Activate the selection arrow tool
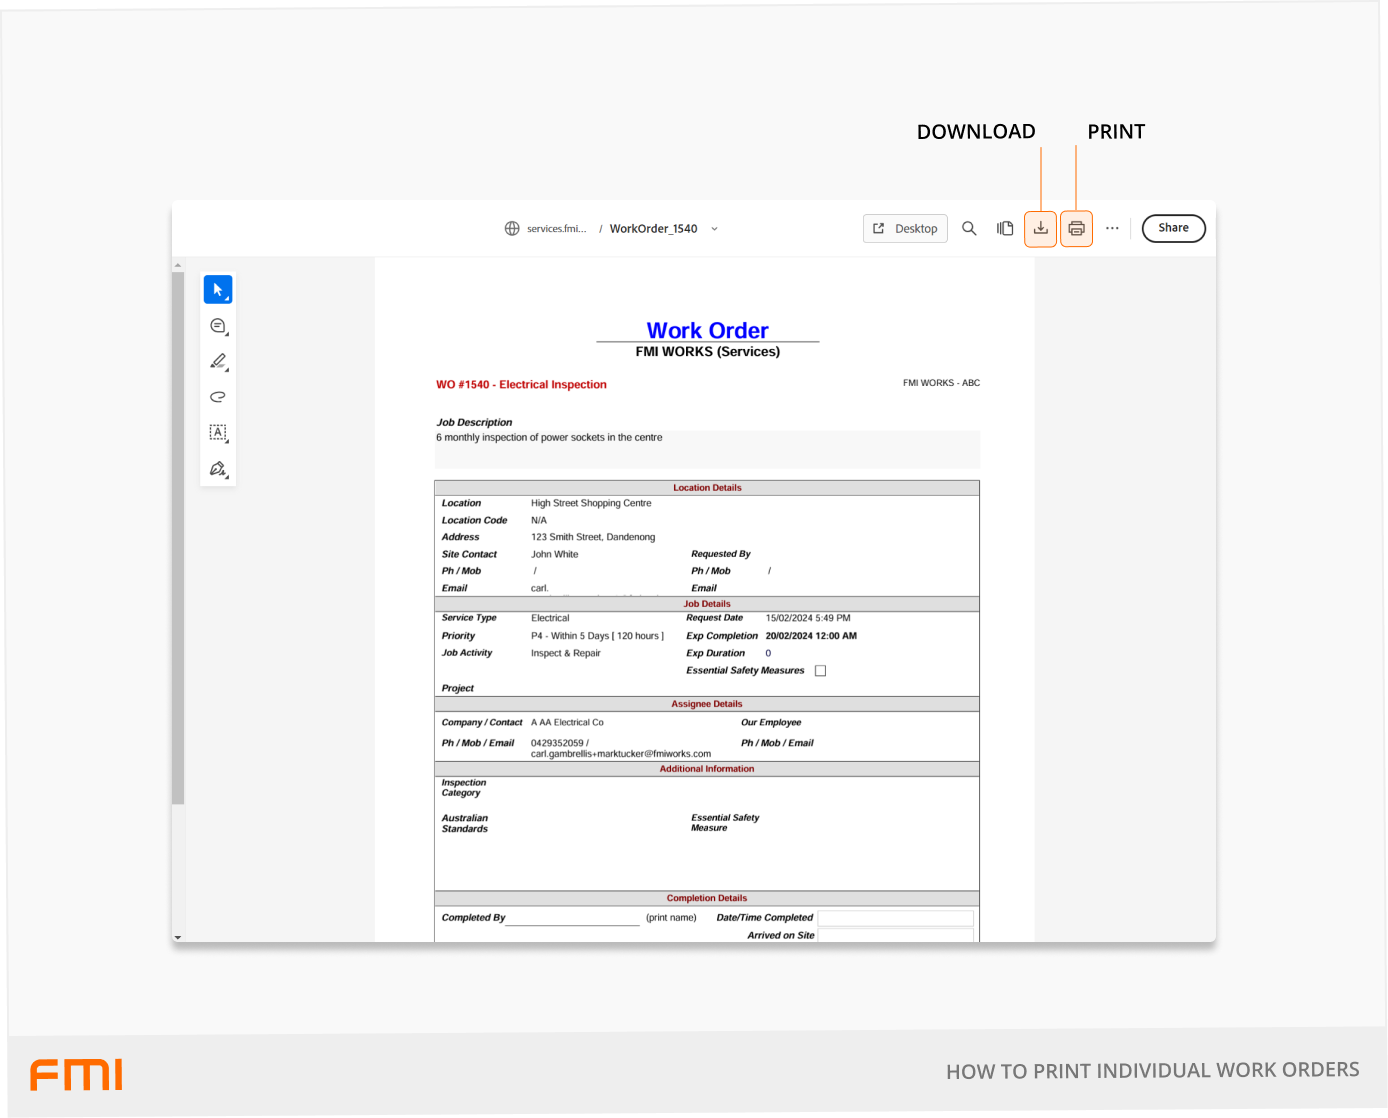 pos(216,289)
